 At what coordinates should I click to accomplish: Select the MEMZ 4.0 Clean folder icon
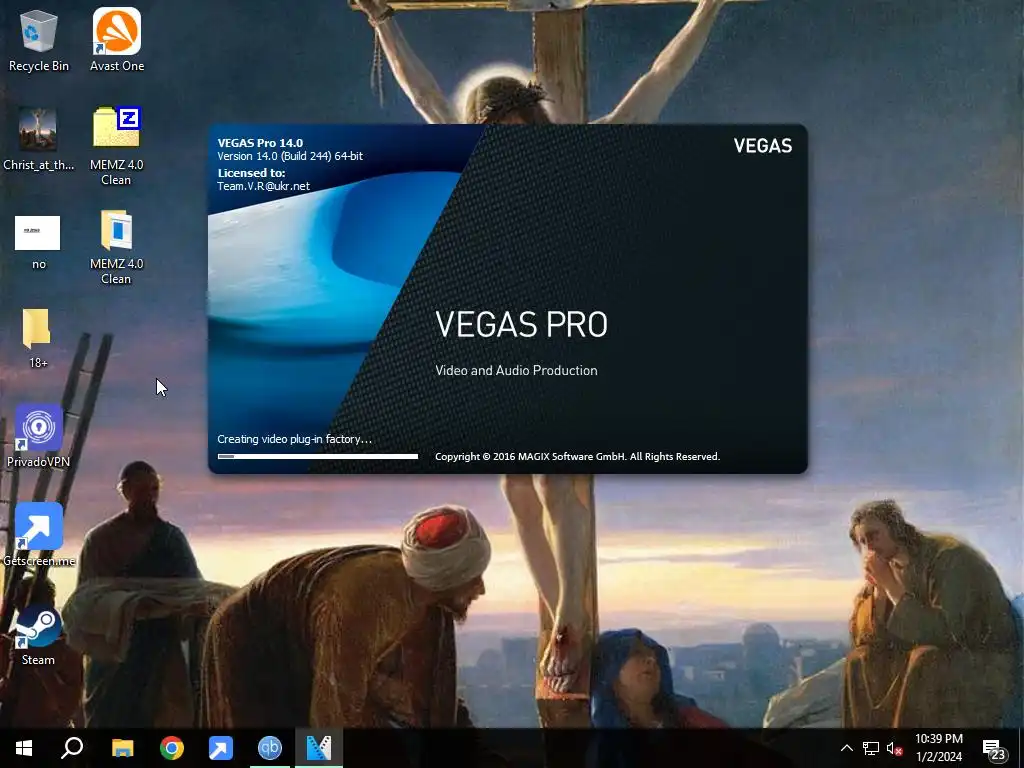click(x=116, y=246)
